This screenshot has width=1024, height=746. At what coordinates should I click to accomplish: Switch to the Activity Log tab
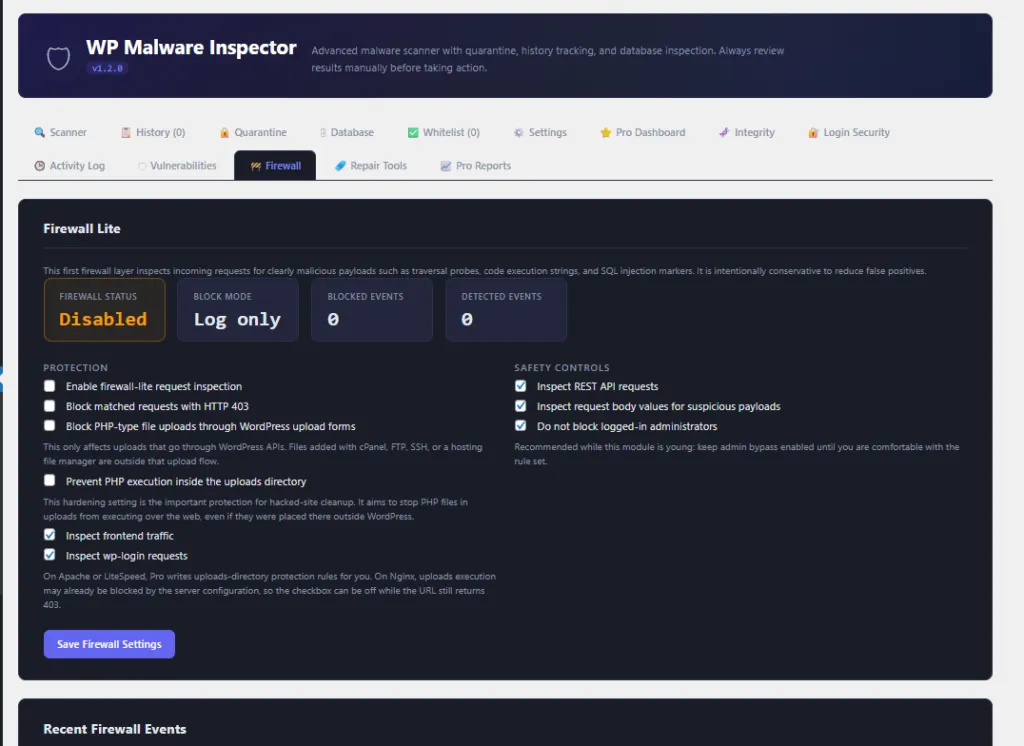click(x=69, y=165)
